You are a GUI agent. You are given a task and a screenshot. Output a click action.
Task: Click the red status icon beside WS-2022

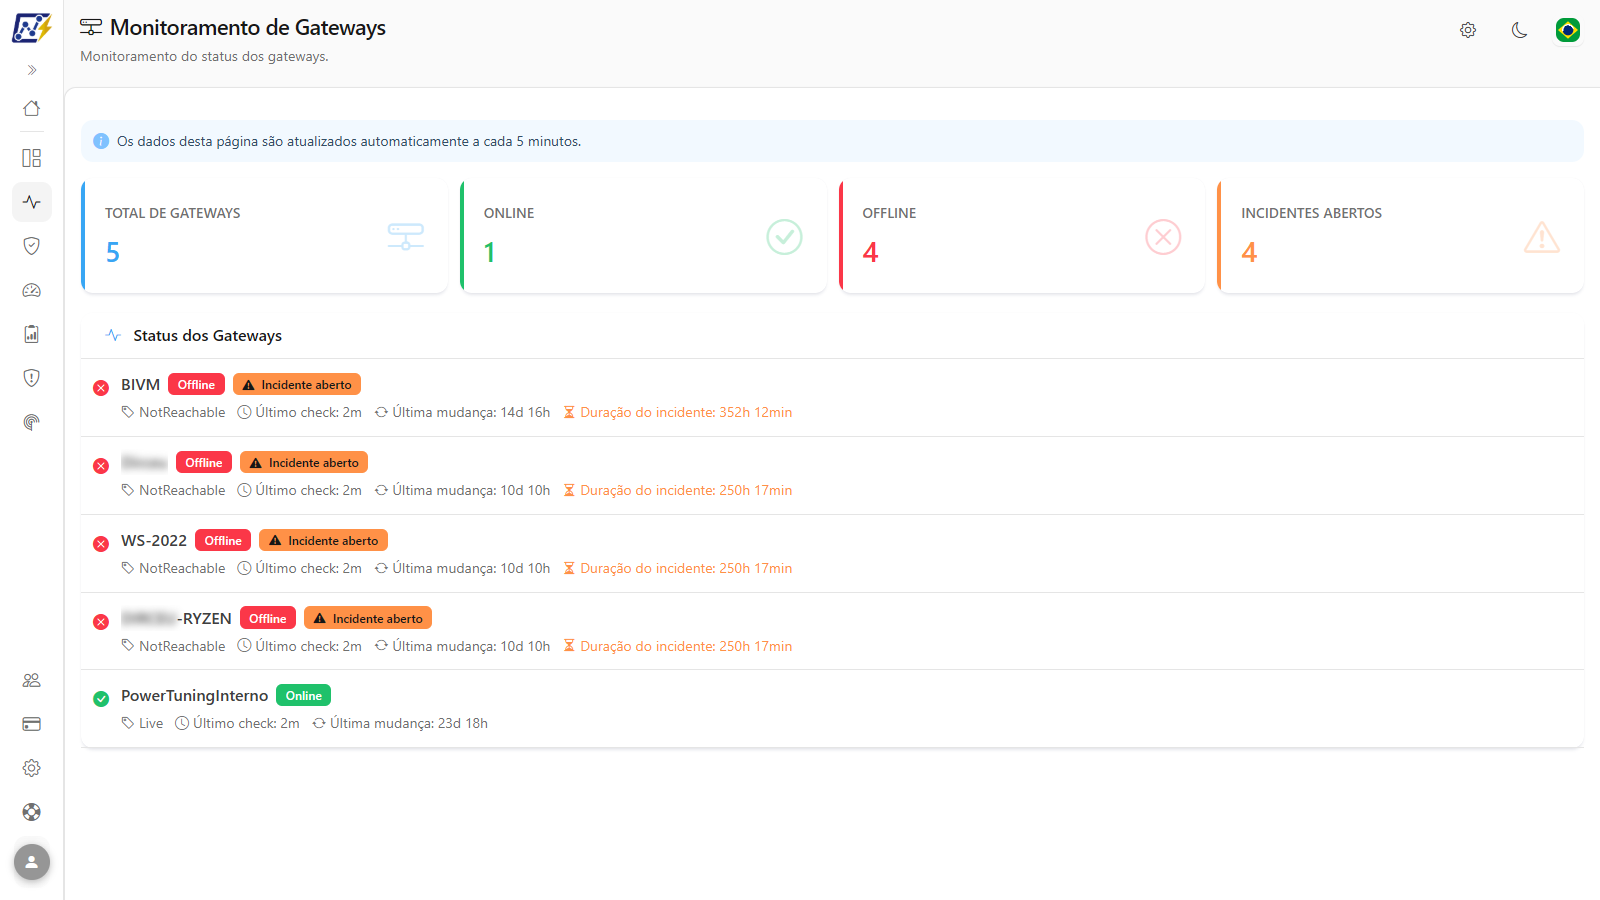(x=101, y=544)
